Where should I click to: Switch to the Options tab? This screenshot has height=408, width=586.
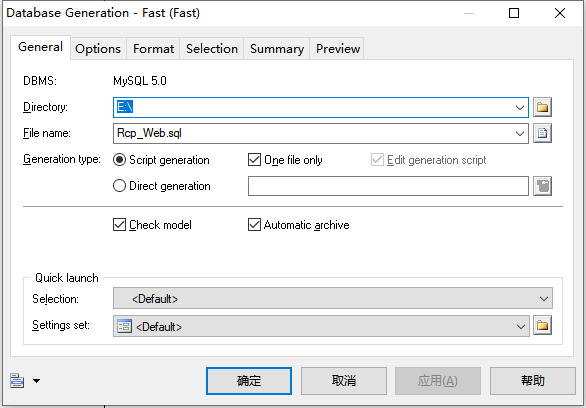98,49
